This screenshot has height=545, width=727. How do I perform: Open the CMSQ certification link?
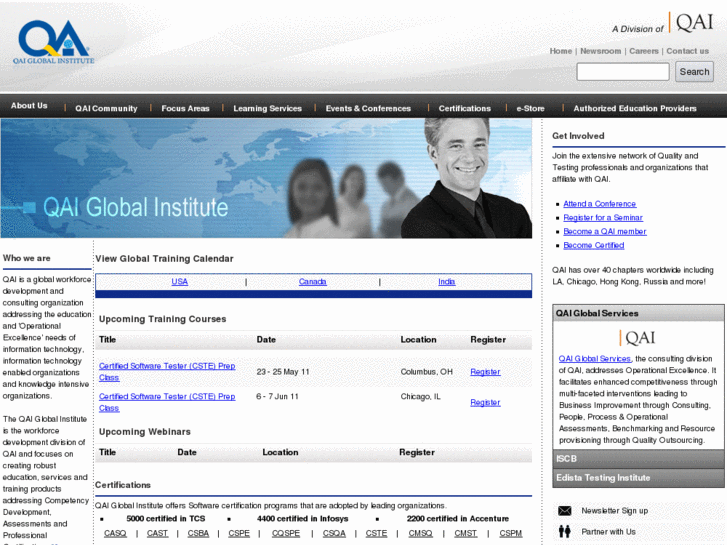pos(420,533)
